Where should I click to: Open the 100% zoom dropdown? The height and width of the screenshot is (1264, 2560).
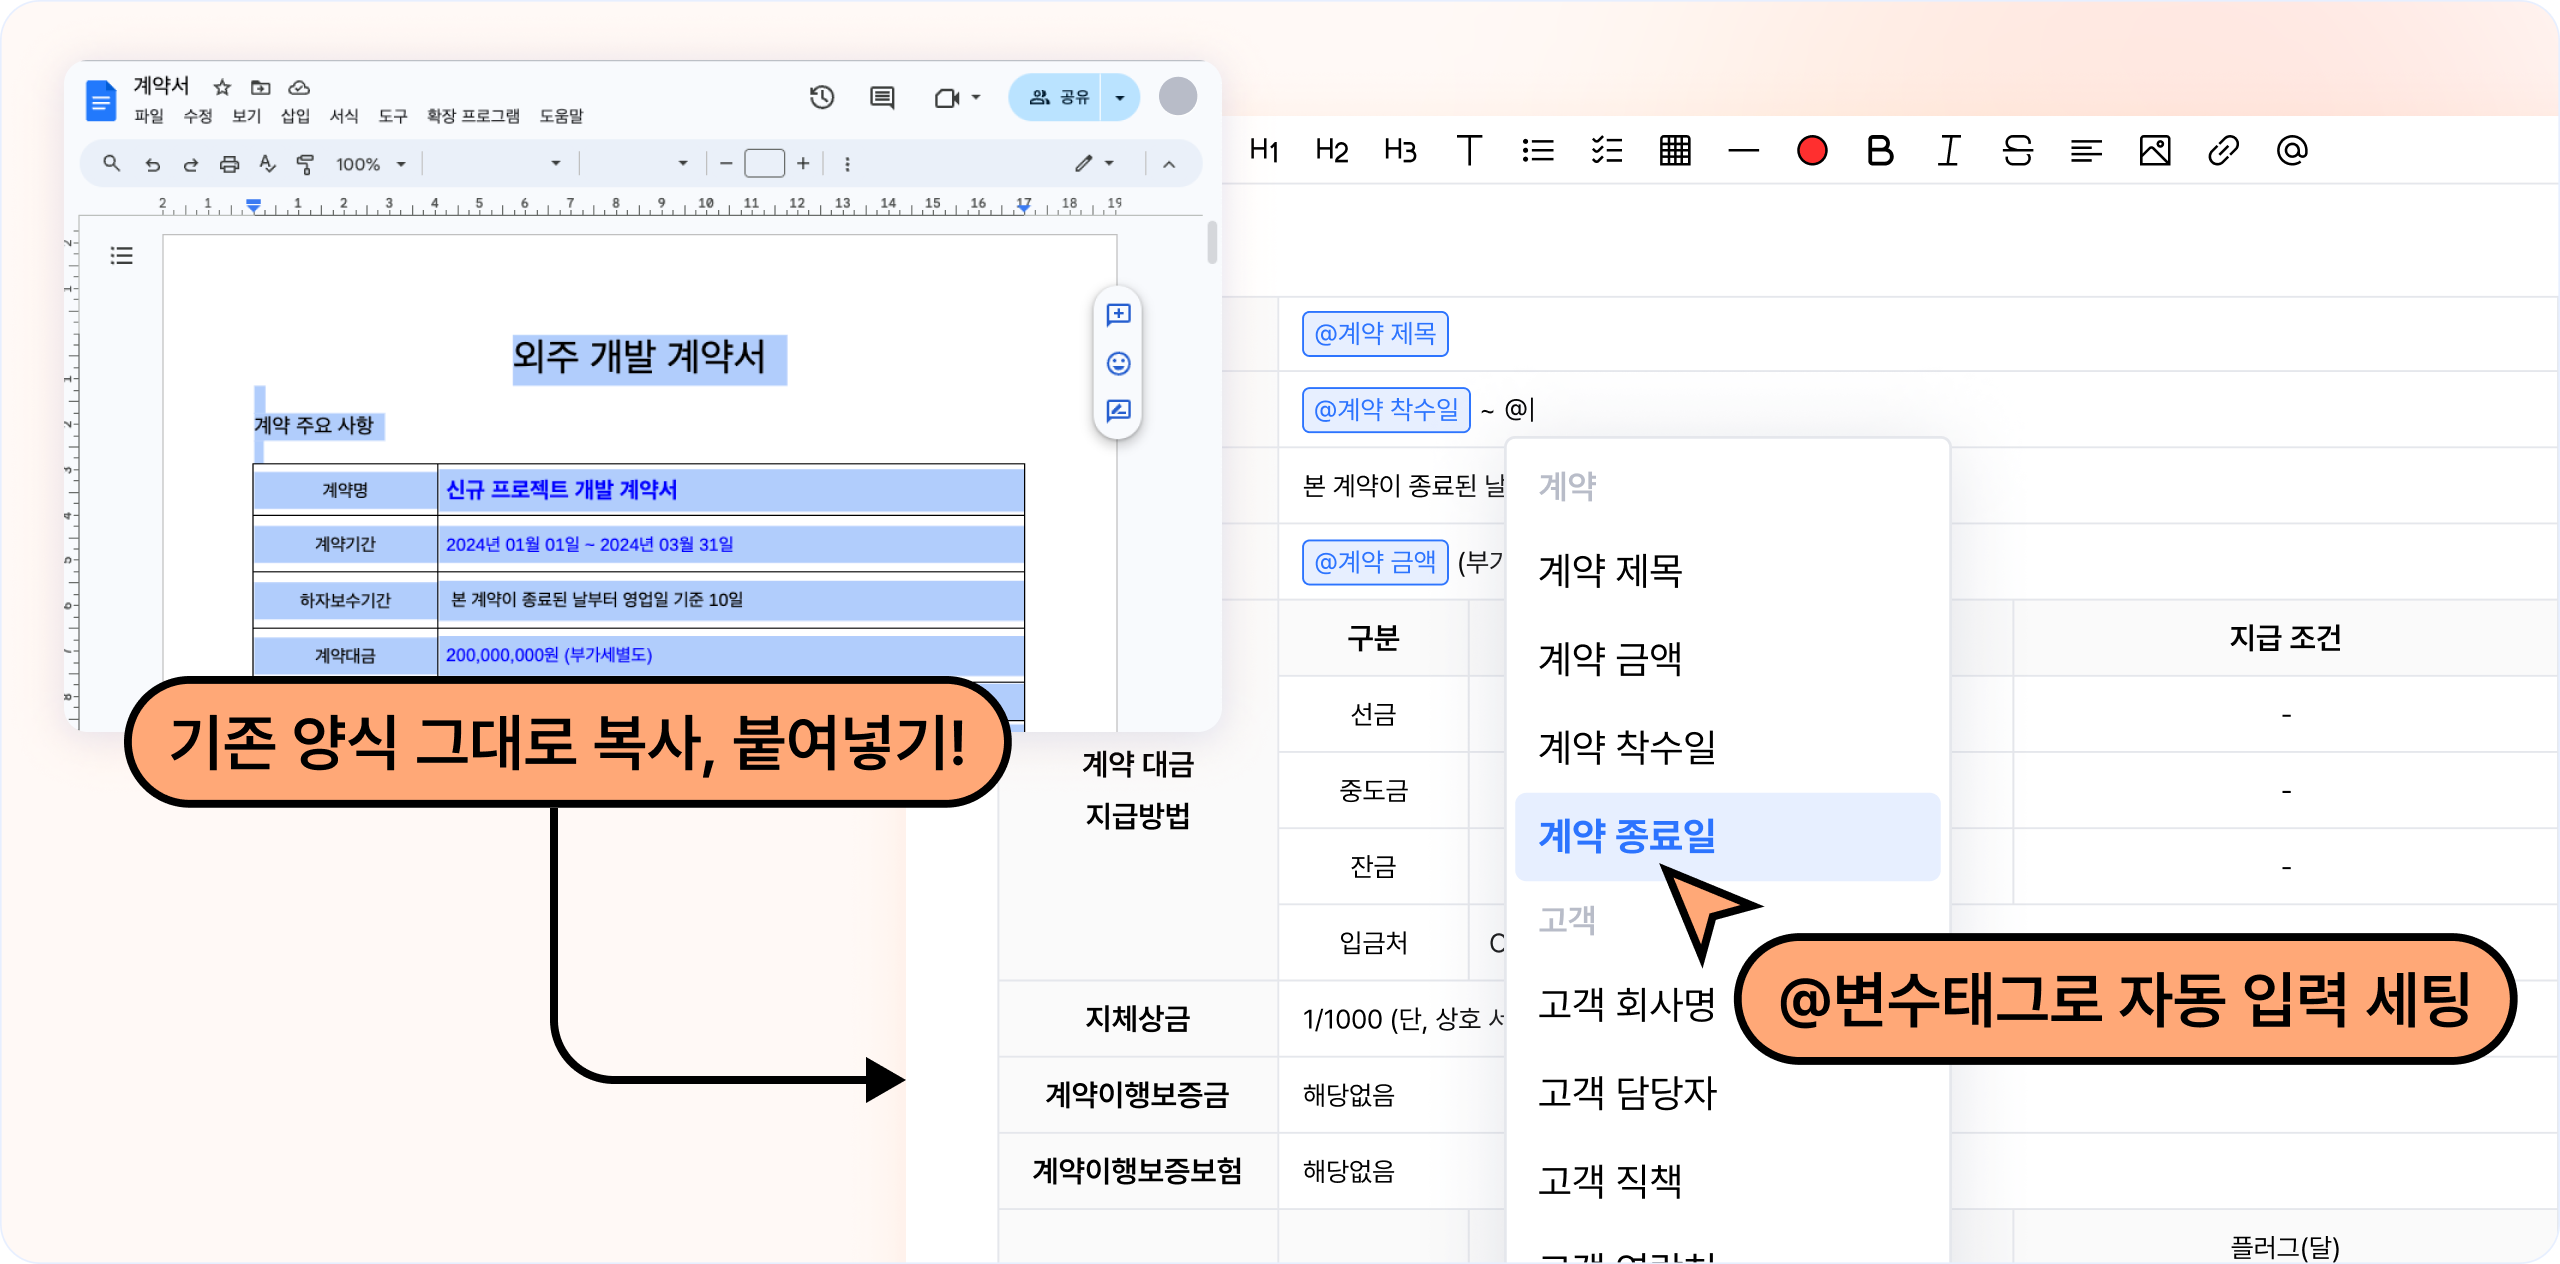(370, 164)
